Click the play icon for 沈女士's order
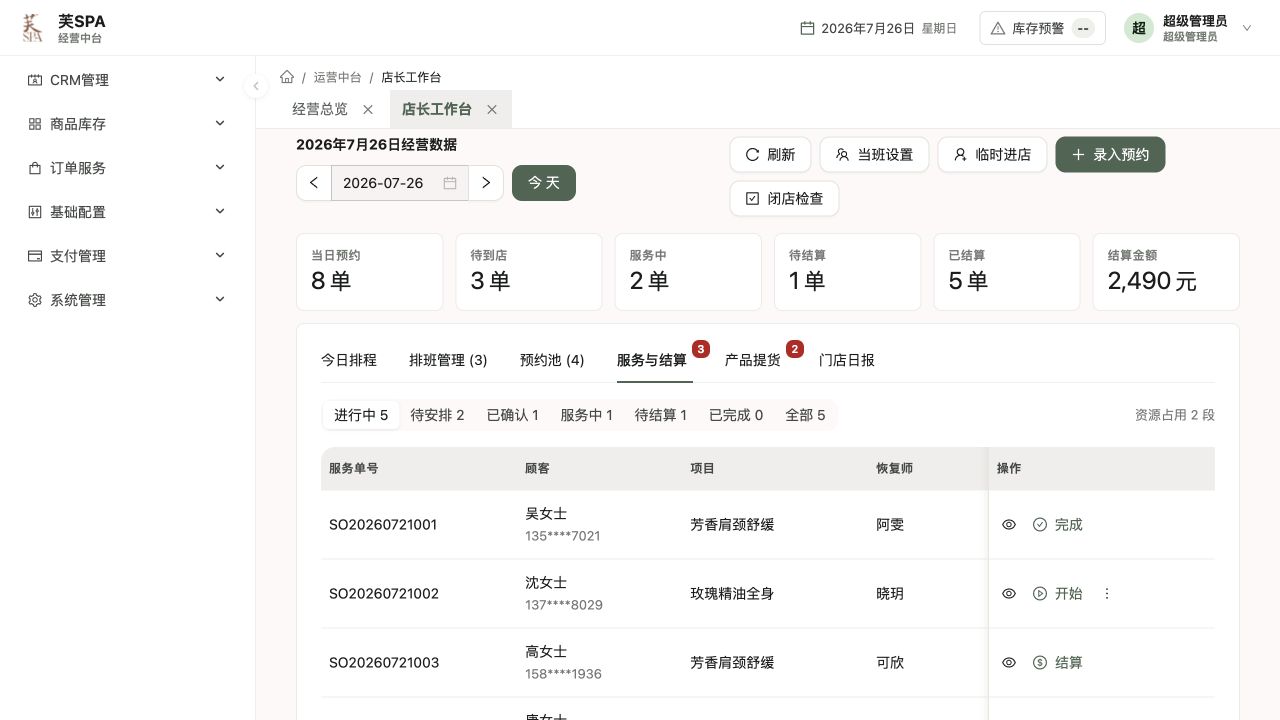The width and height of the screenshot is (1280, 720). 1040,593
